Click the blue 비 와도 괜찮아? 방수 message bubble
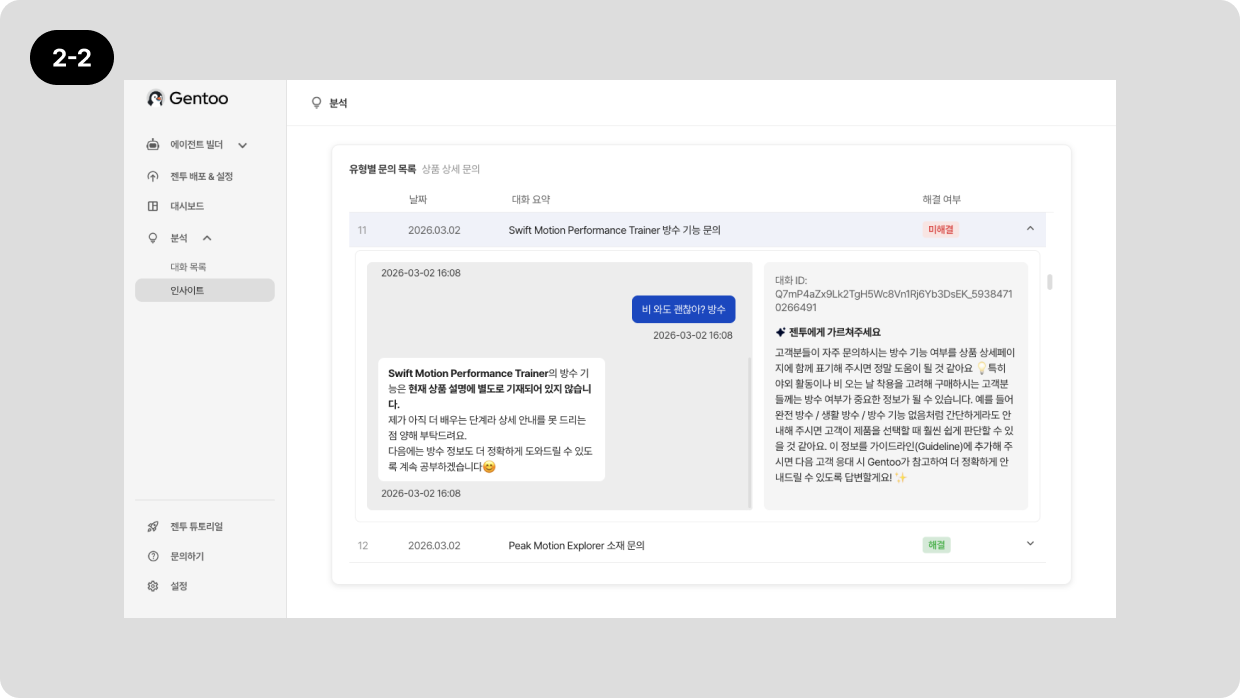The height and width of the screenshot is (698, 1240). pos(683,309)
